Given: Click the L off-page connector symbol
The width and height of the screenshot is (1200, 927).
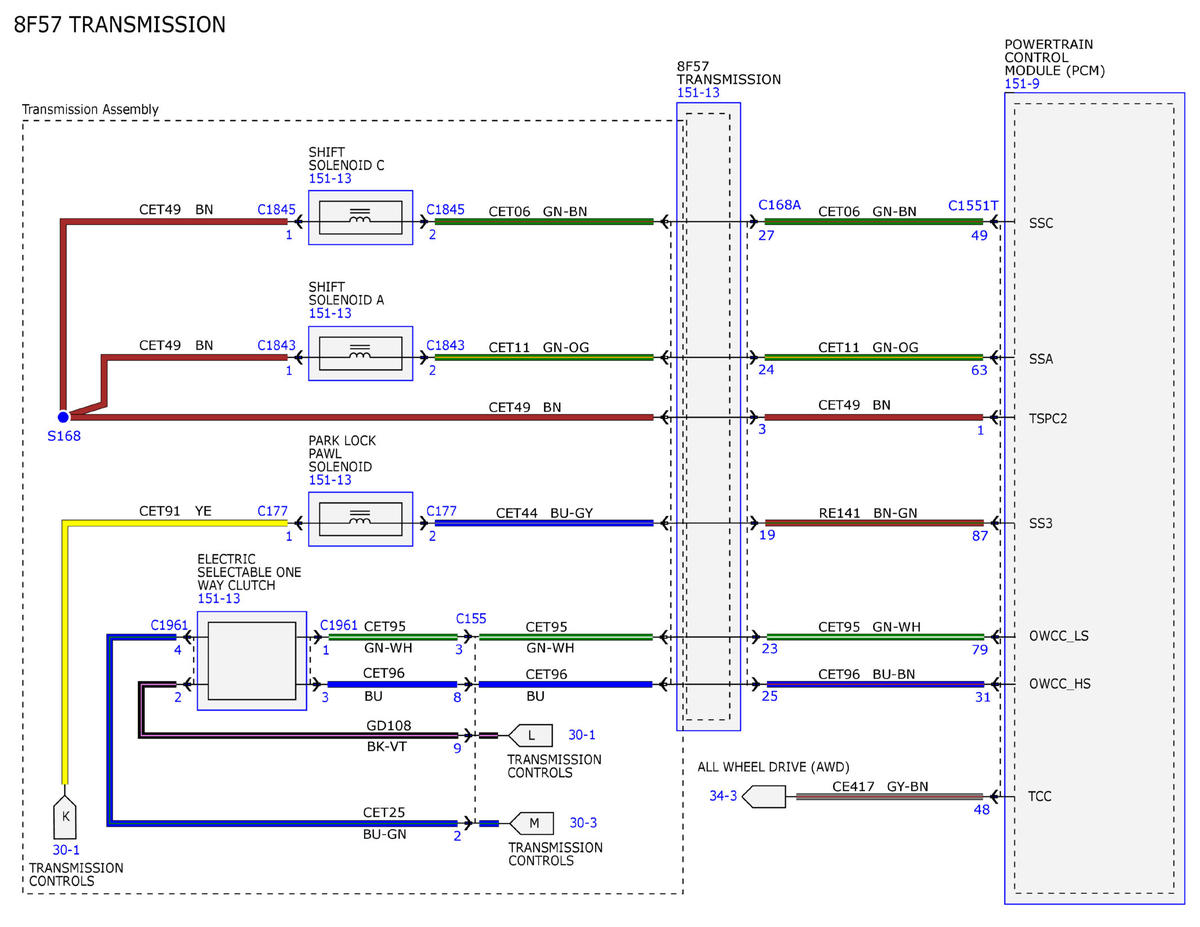Looking at the screenshot, I should (x=531, y=735).
